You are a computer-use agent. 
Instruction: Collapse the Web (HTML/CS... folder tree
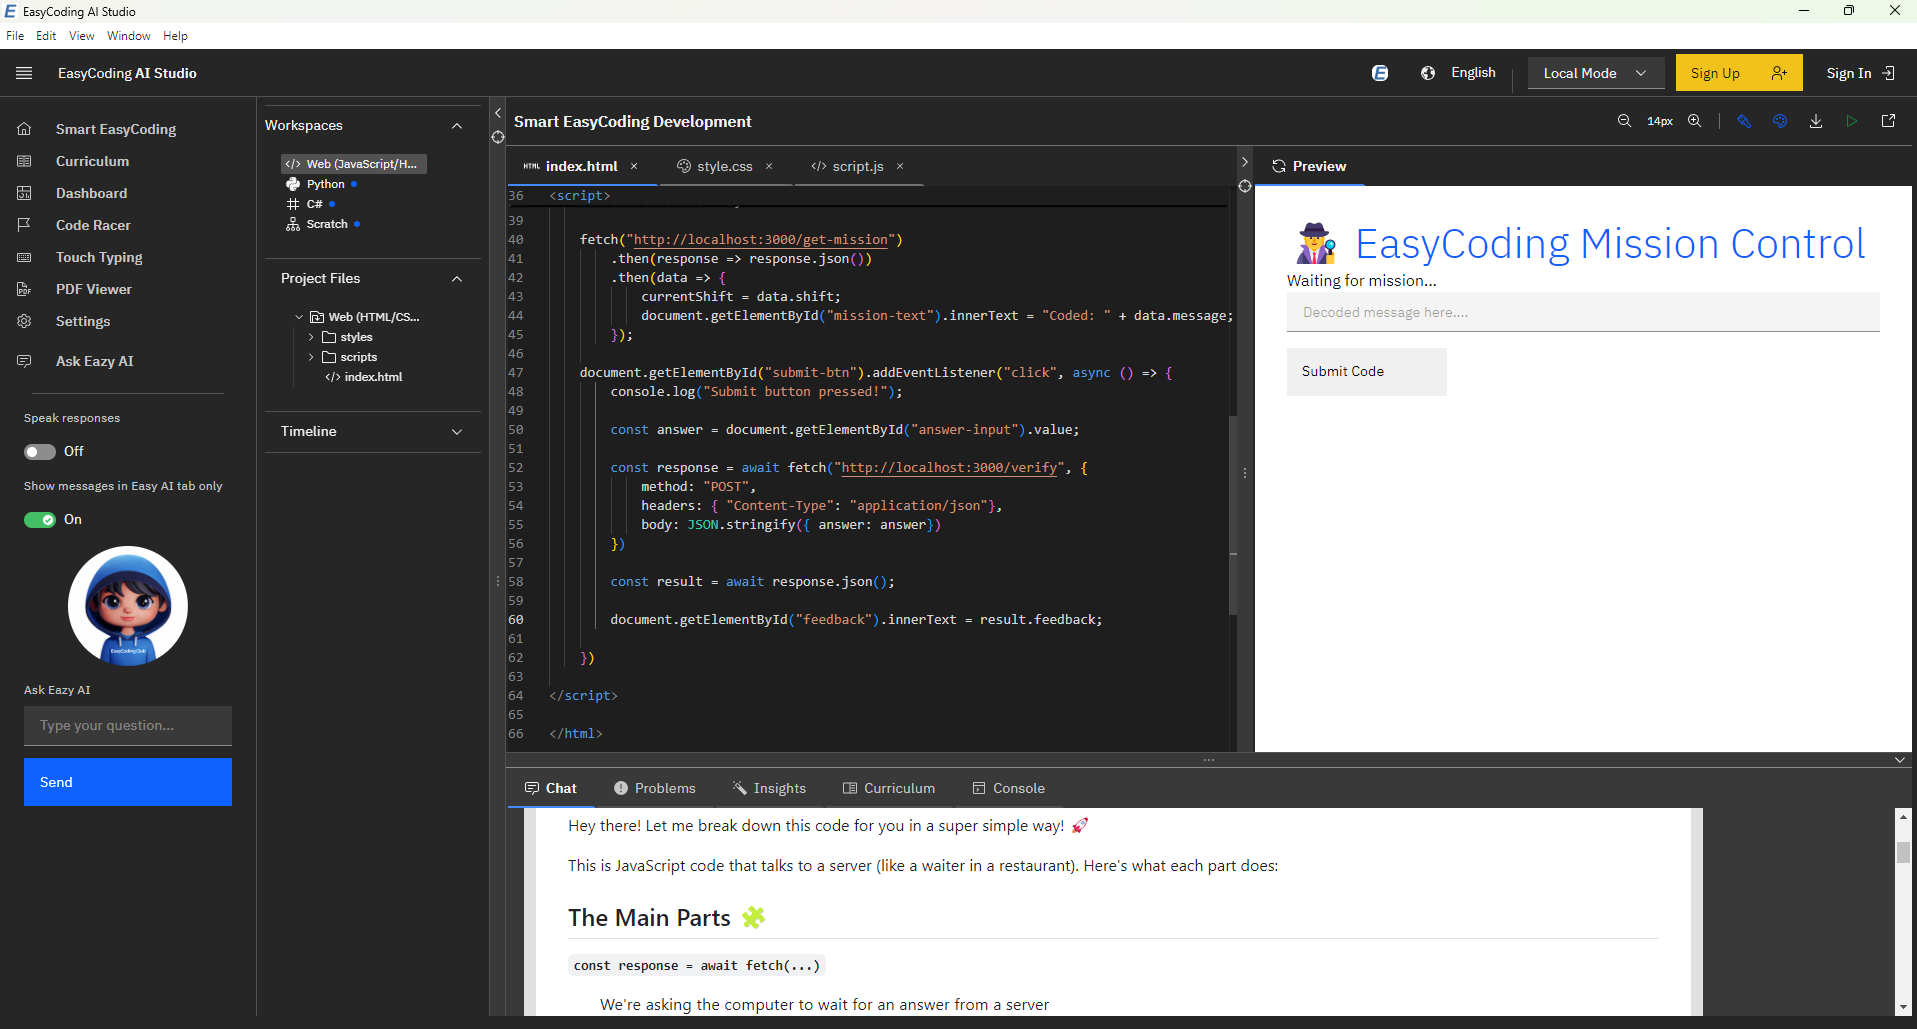pyautogui.click(x=299, y=317)
